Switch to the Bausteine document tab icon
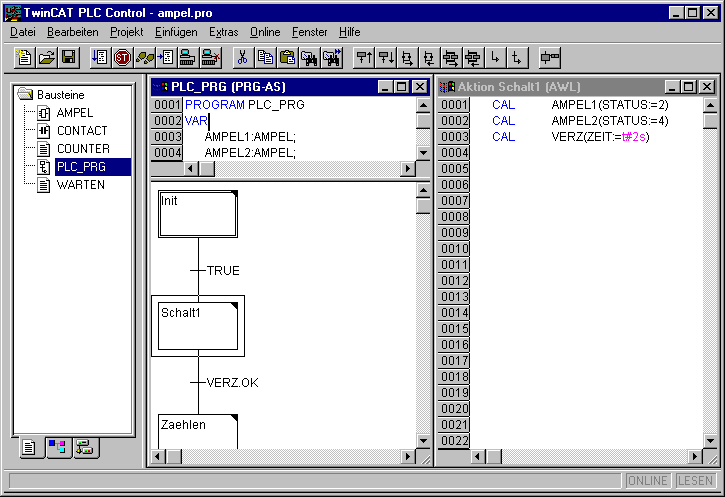Image resolution: width=725 pixels, height=497 pixels. [30, 448]
